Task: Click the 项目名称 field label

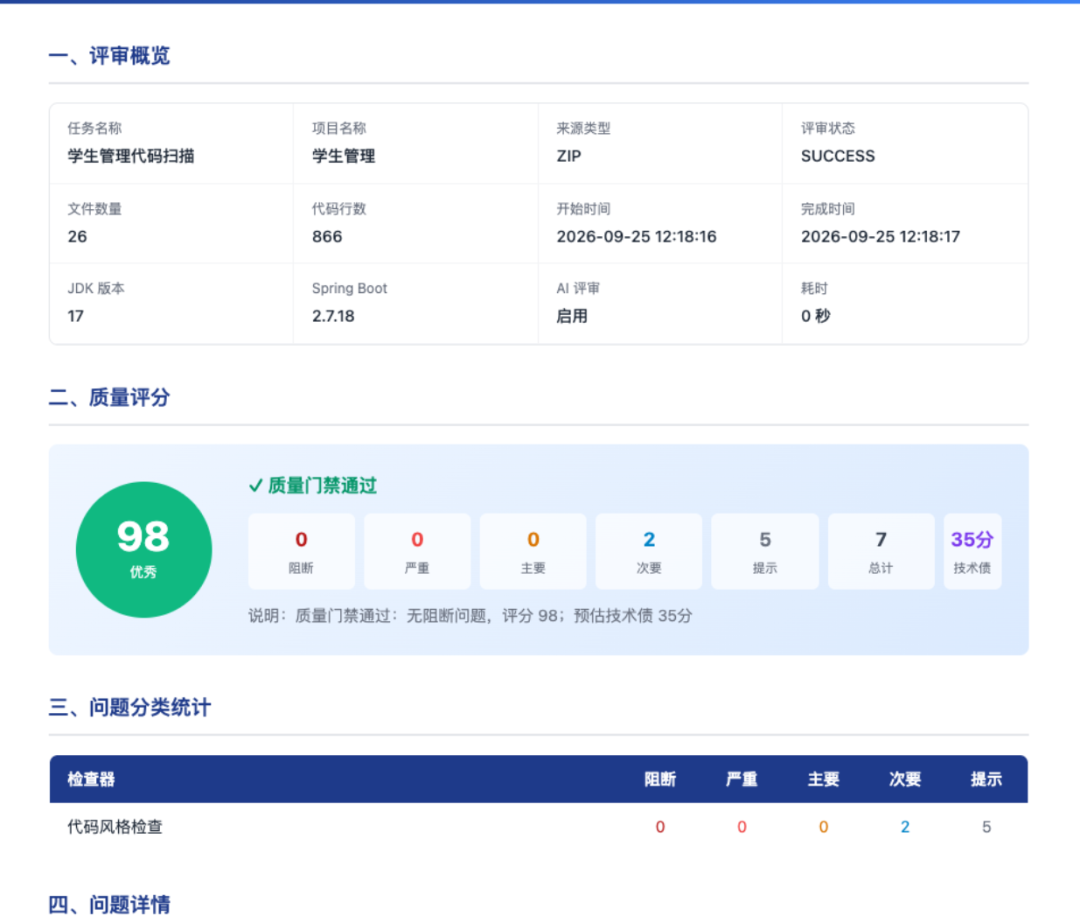Action: click(339, 128)
